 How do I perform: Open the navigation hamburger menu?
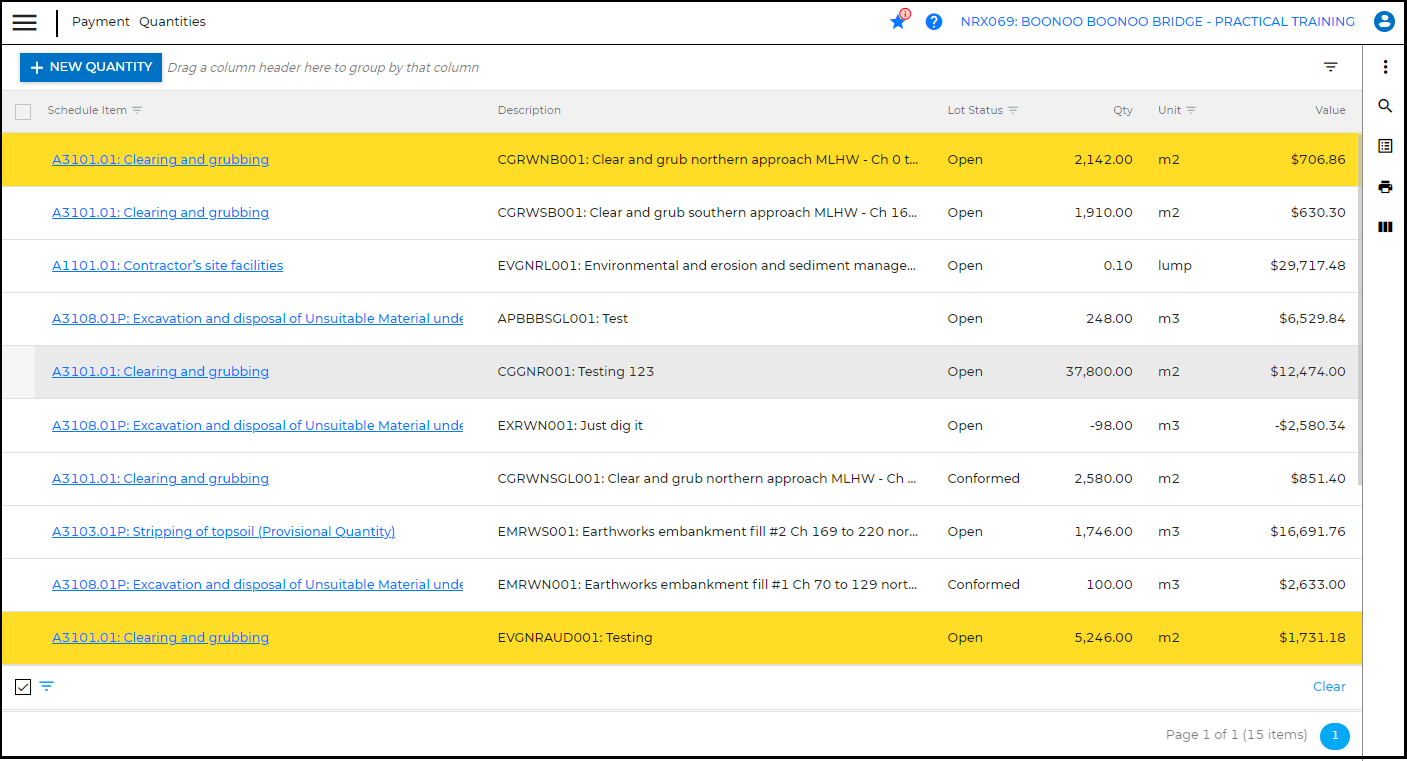click(24, 22)
